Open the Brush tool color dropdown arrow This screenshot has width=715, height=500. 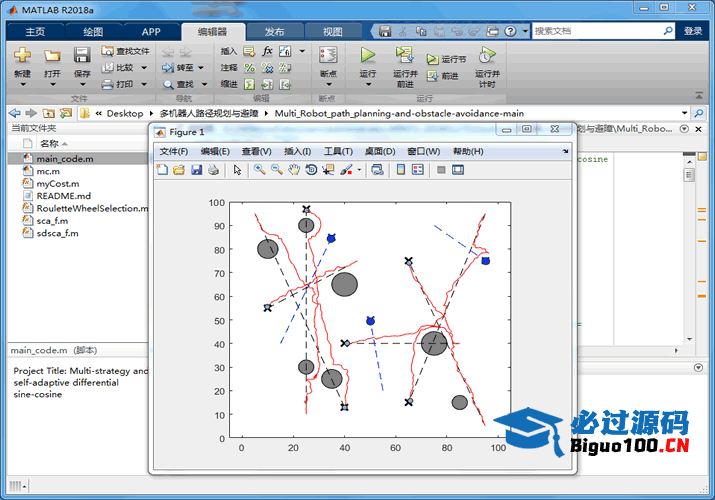[x=359, y=170]
